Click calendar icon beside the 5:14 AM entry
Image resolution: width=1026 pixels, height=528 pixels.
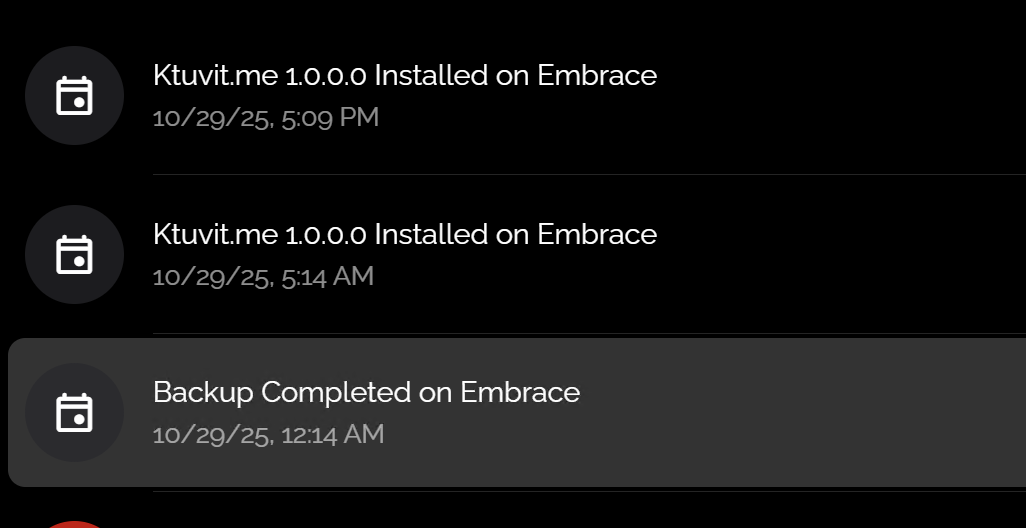pyautogui.click(x=74, y=255)
